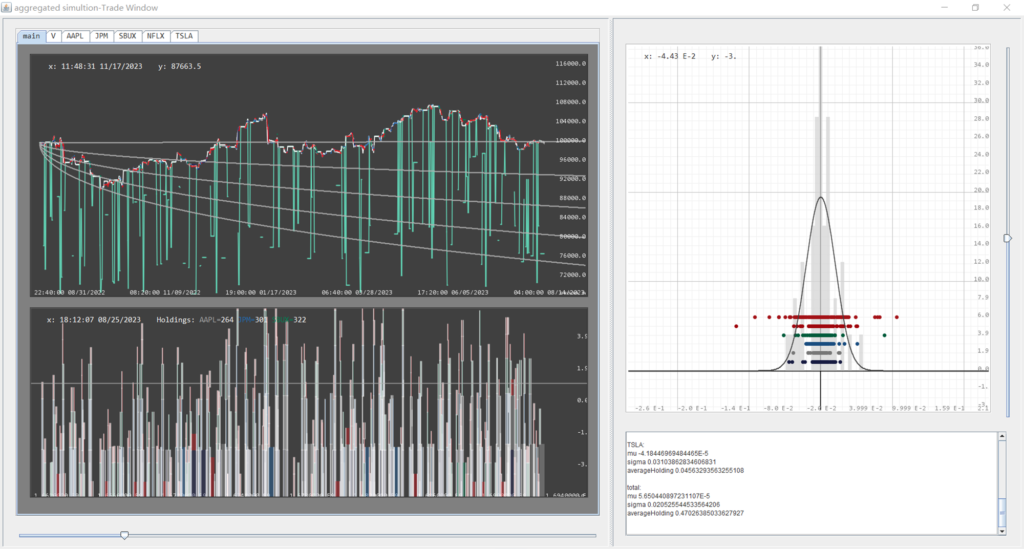Screen dimensions: 1024x549
Task: Click '22:40:00 08/31/2022' x-axis label
Action: 69,292
